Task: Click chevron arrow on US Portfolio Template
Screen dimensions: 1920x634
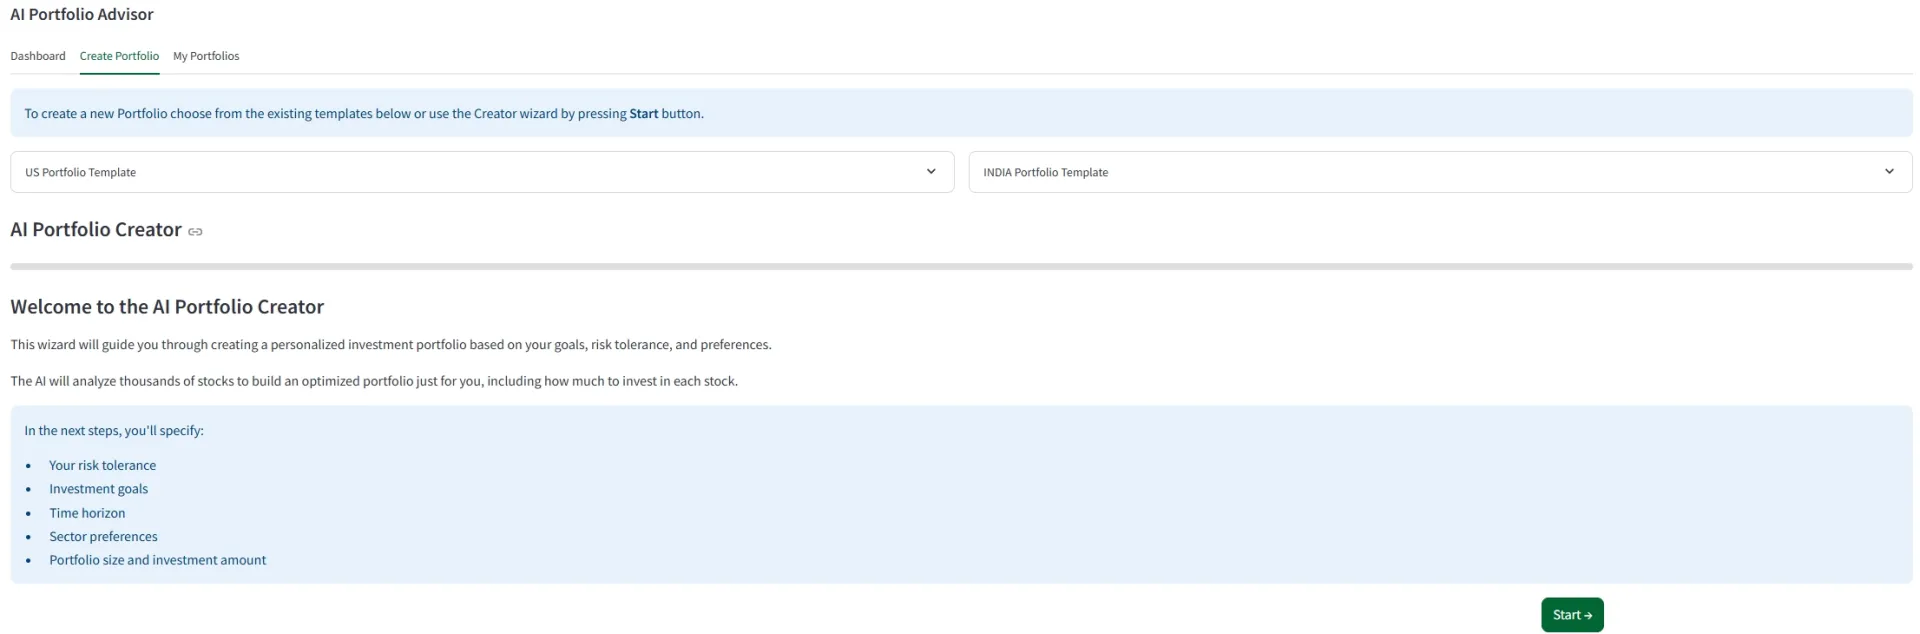Action: pyautogui.click(x=931, y=172)
